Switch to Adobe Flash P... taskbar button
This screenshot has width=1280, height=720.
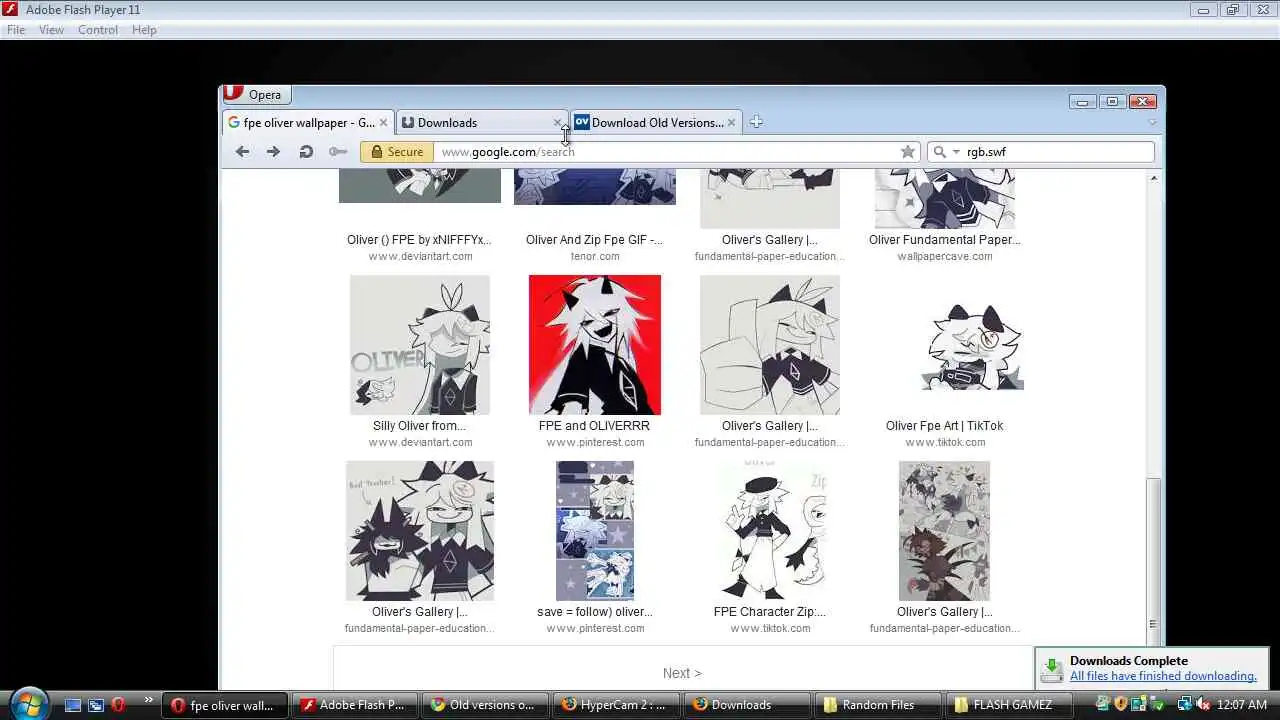pos(356,705)
